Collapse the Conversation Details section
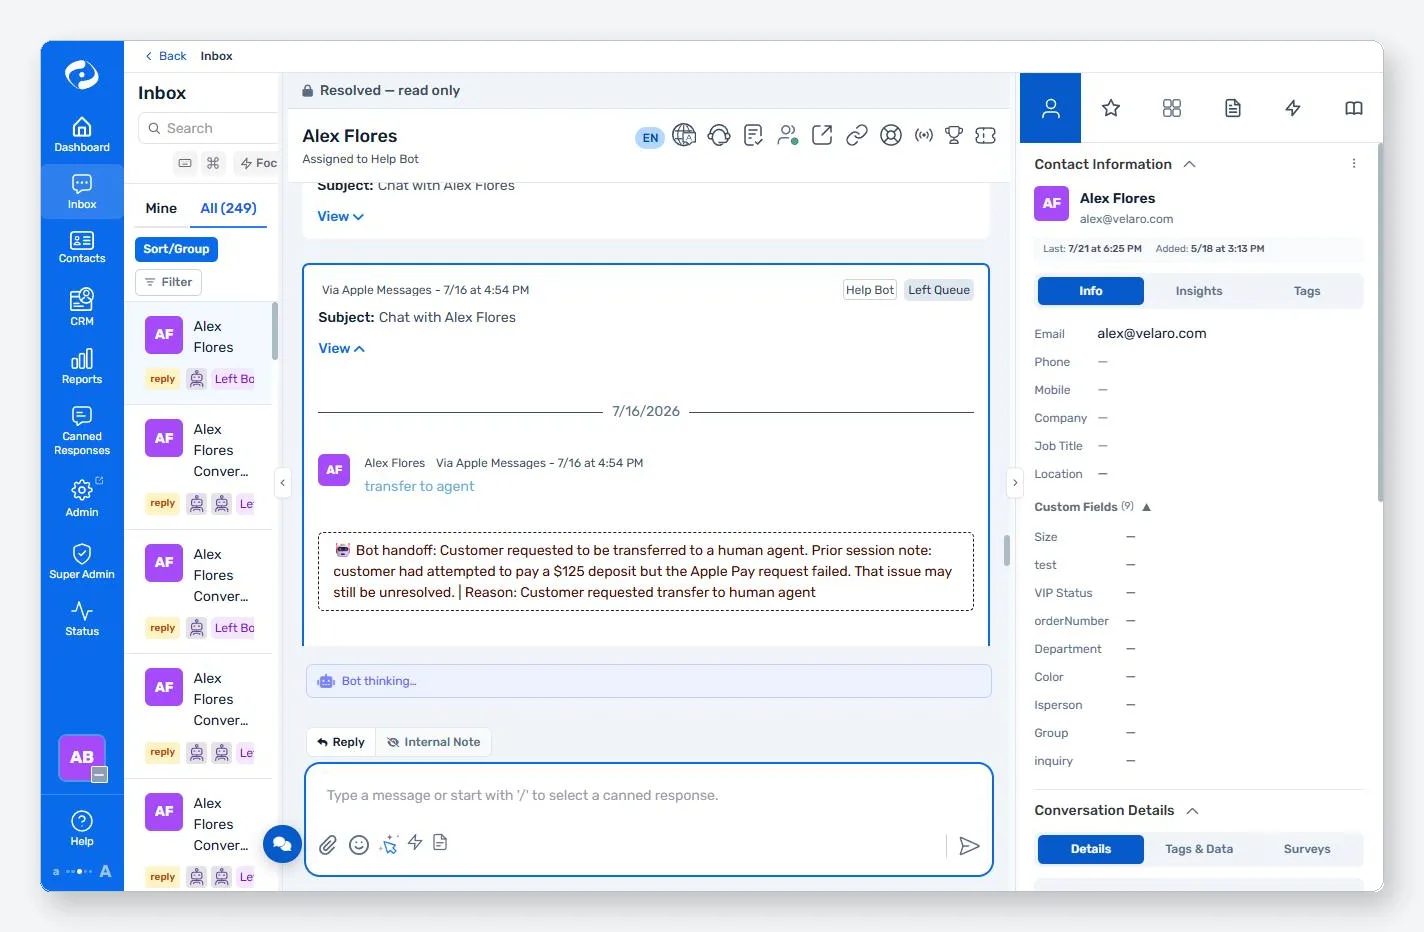This screenshot has height=932, width=1424. click(1192, 811)
